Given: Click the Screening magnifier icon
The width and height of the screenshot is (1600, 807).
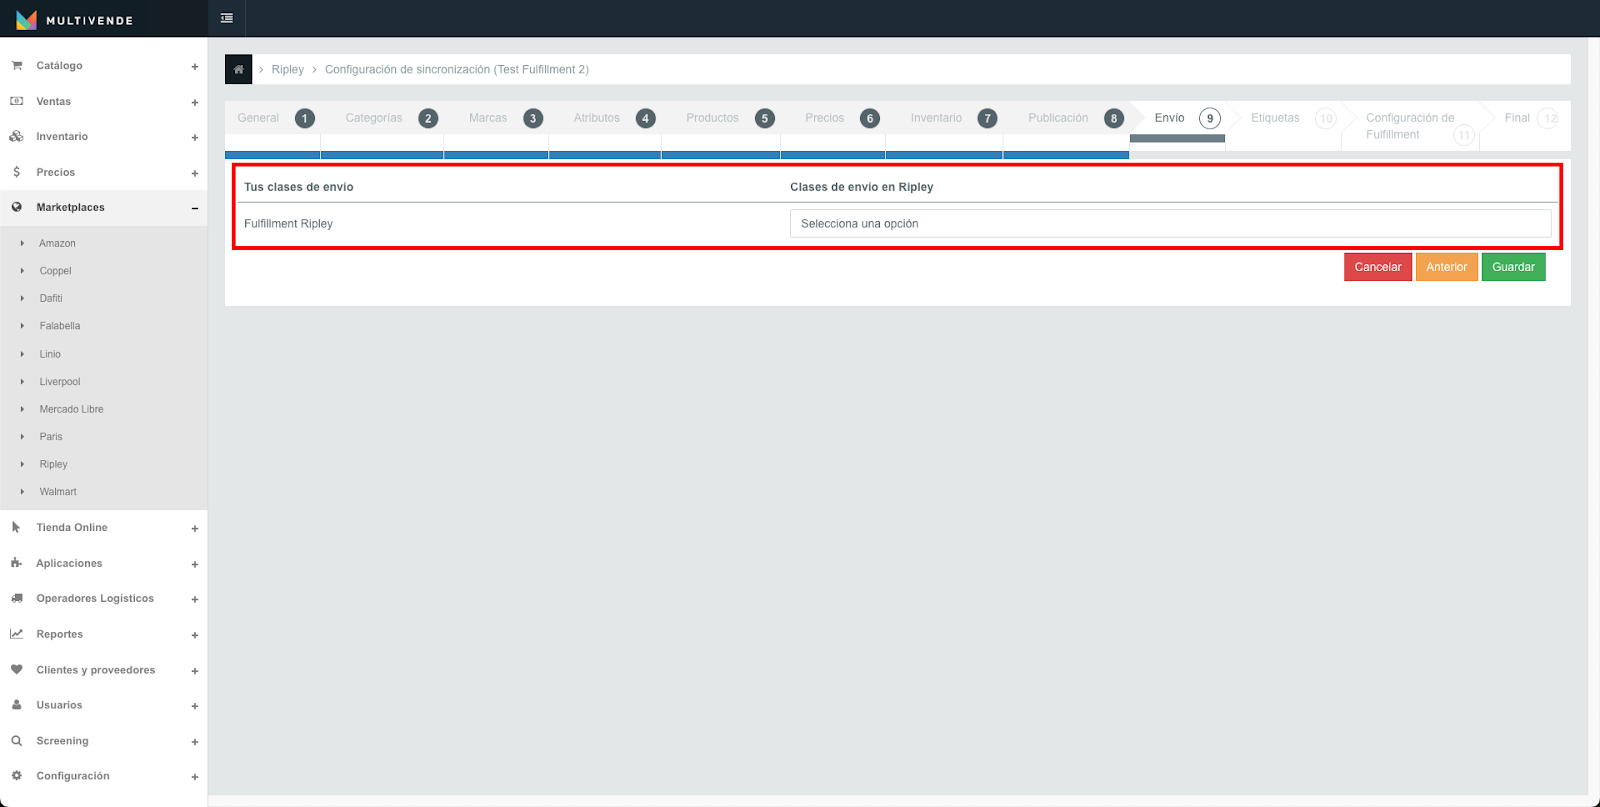Looking at the screenshot, I should [x=16, y=741].
